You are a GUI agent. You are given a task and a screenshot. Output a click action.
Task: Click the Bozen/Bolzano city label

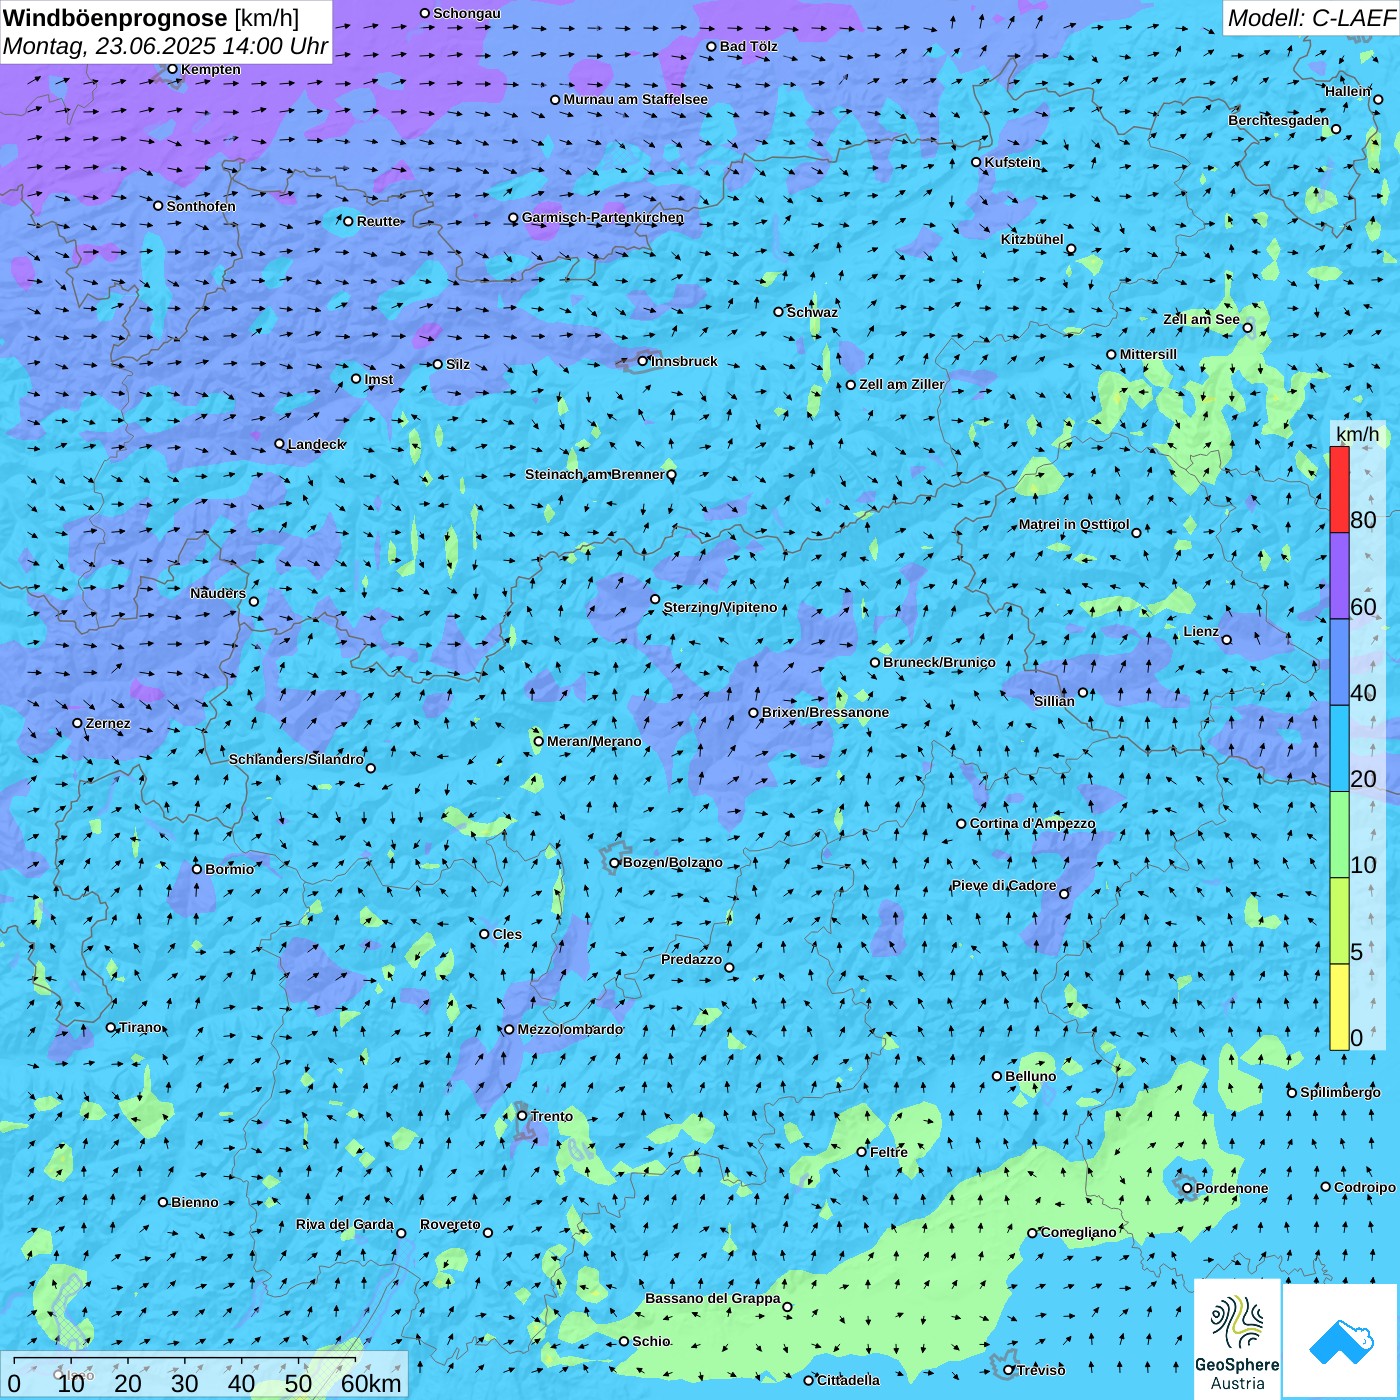672,862
